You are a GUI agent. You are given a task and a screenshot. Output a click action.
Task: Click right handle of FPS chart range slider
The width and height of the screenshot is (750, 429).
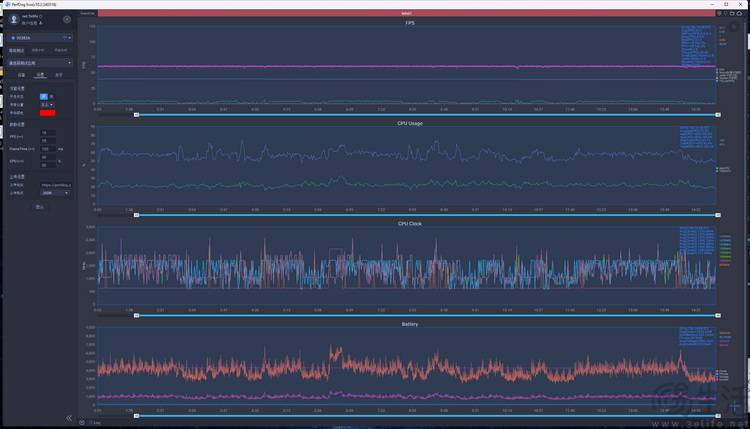pyautogui.click(x=718, y=115)
